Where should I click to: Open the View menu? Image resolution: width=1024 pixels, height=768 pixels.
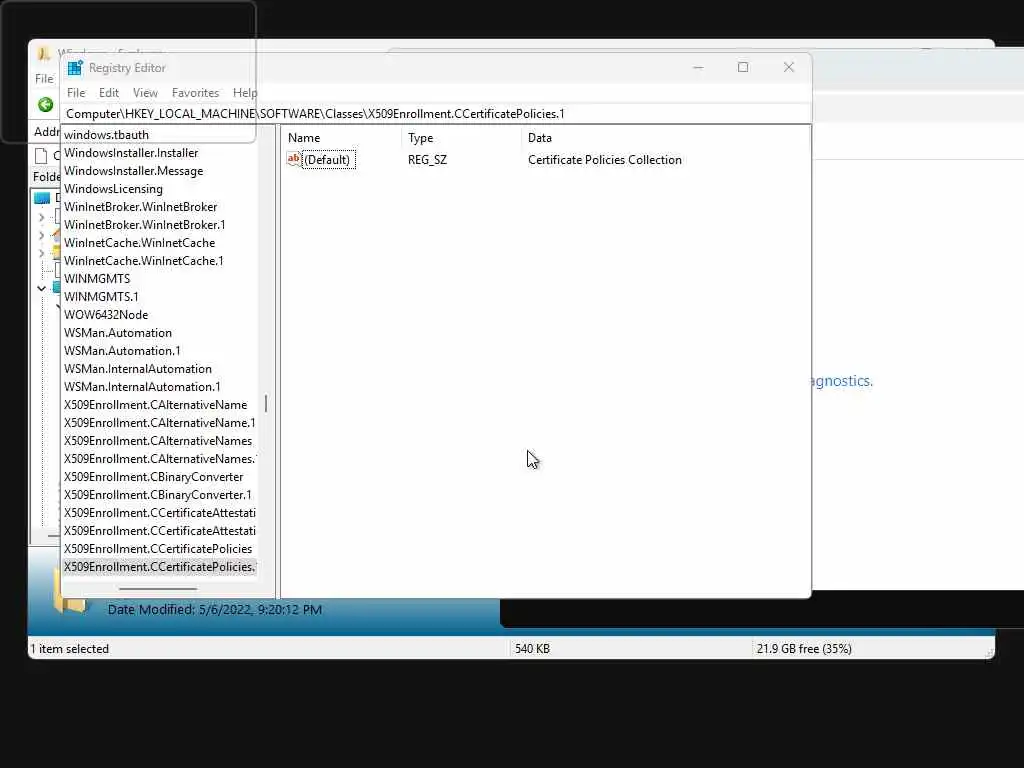coord(145,93)
